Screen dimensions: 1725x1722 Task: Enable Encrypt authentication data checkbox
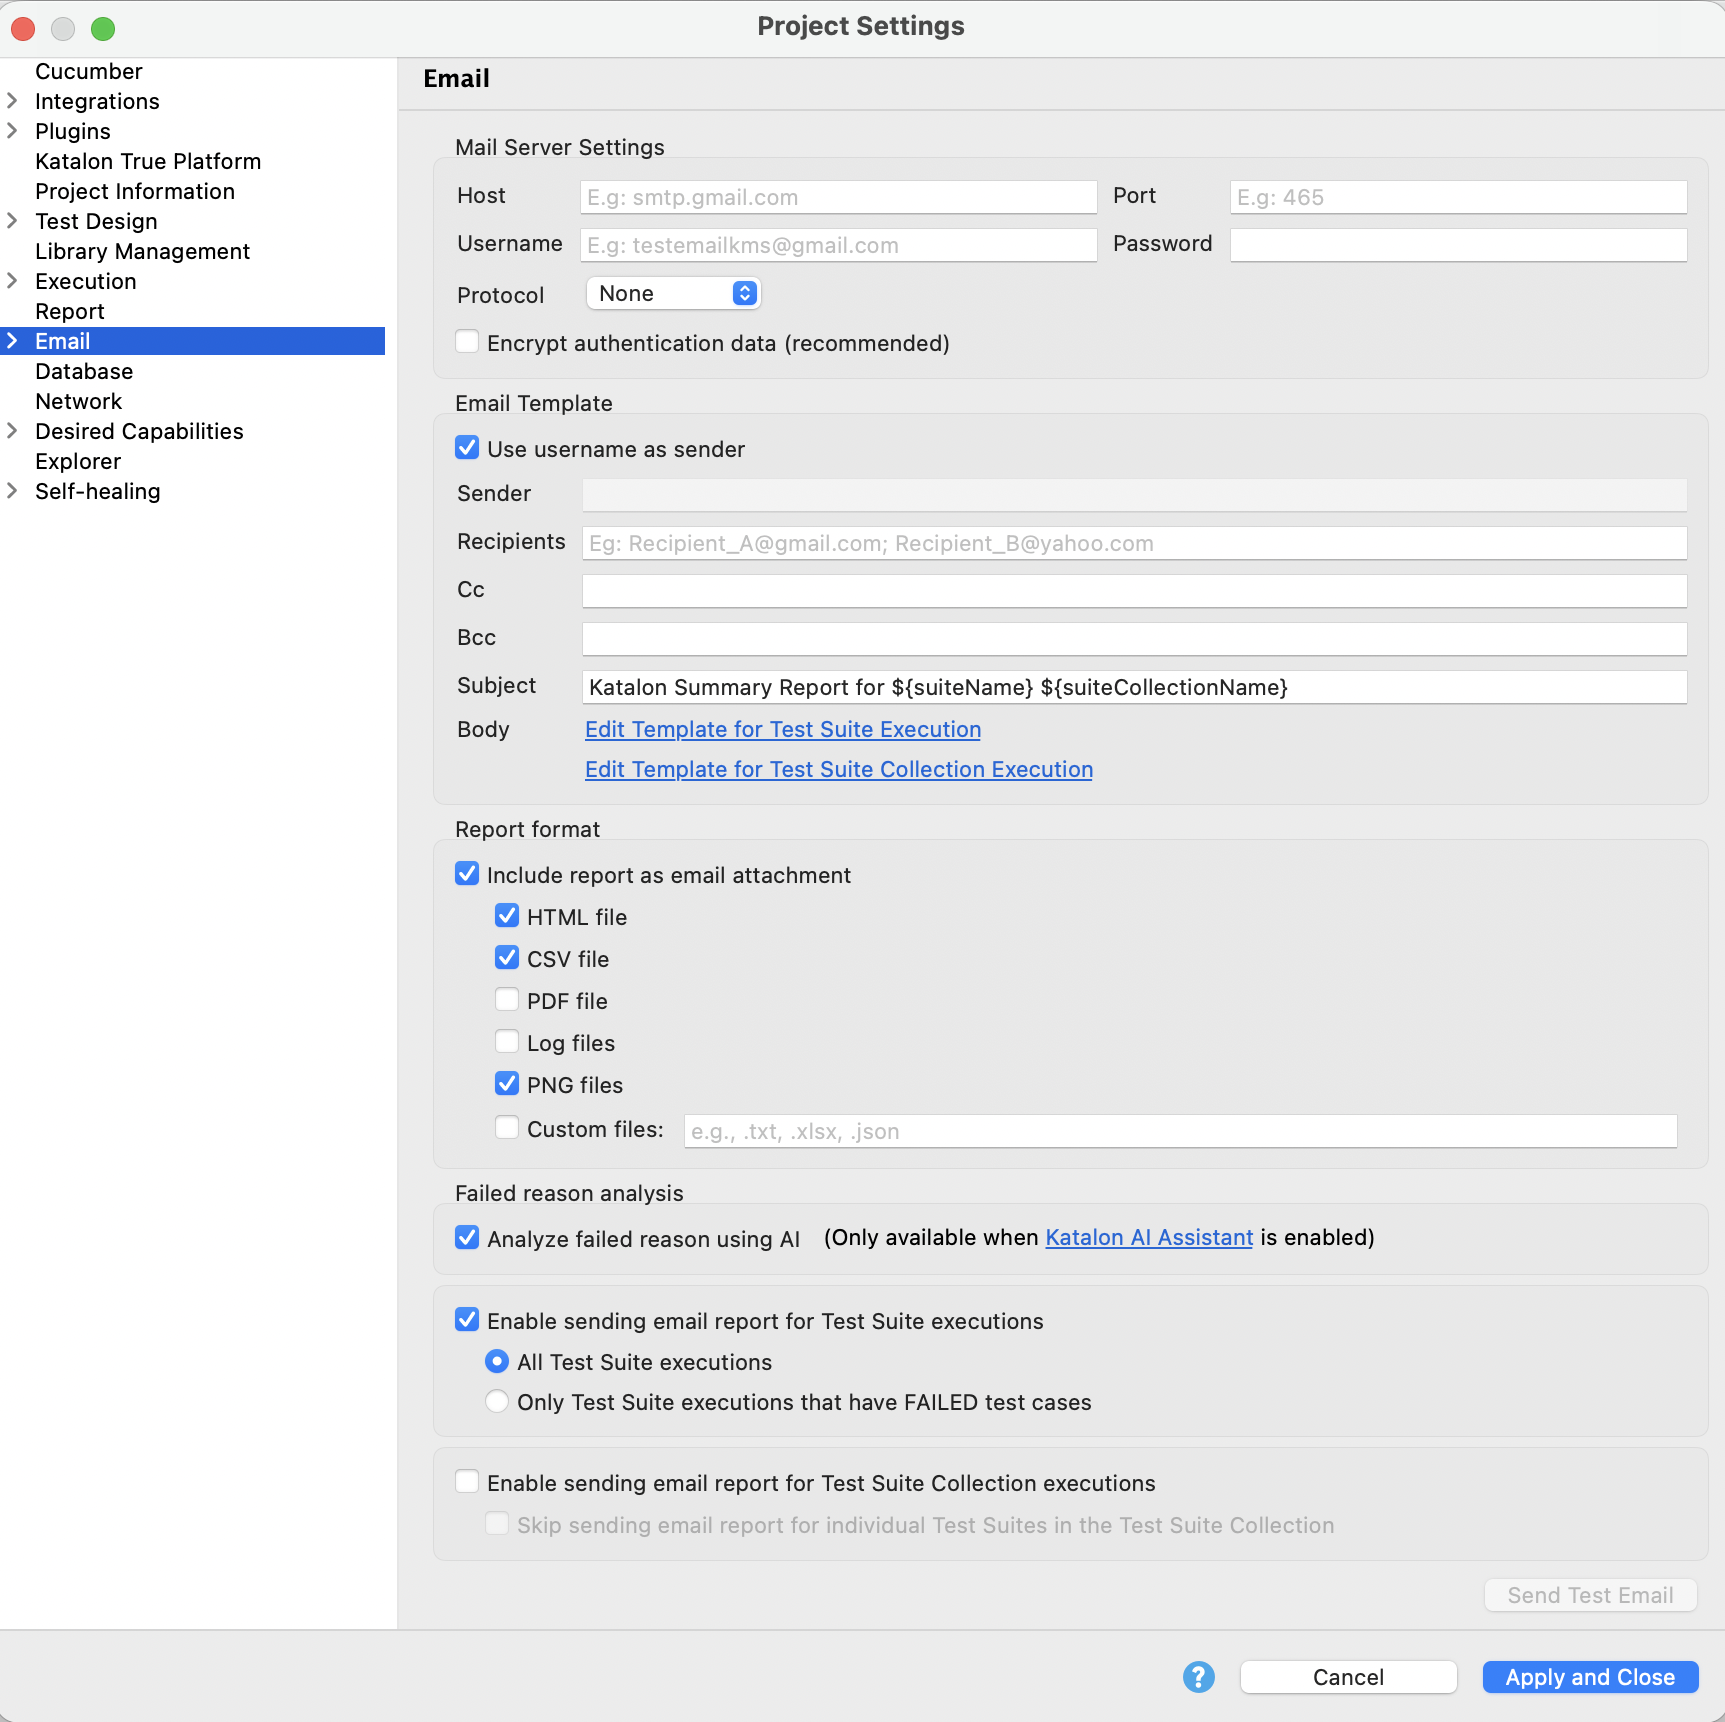pyautogui.click(x=467, y=342)
